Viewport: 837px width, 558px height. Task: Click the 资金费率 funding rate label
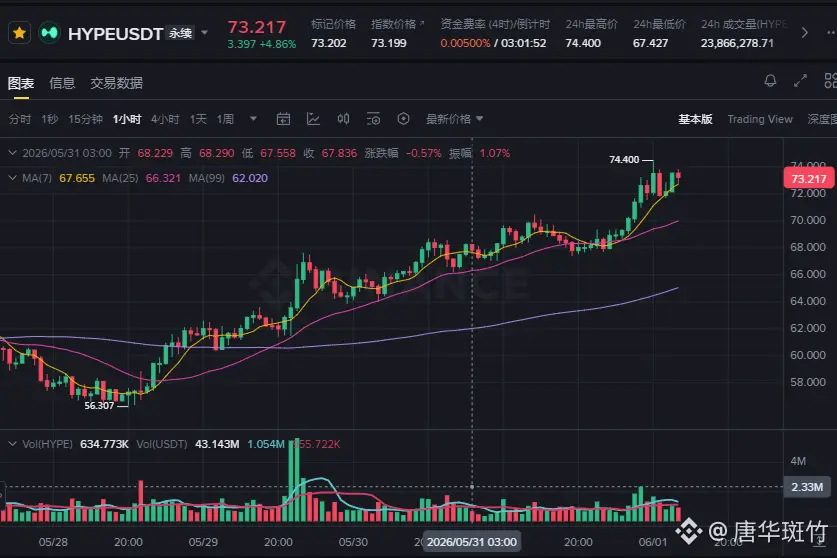point(495,24)
